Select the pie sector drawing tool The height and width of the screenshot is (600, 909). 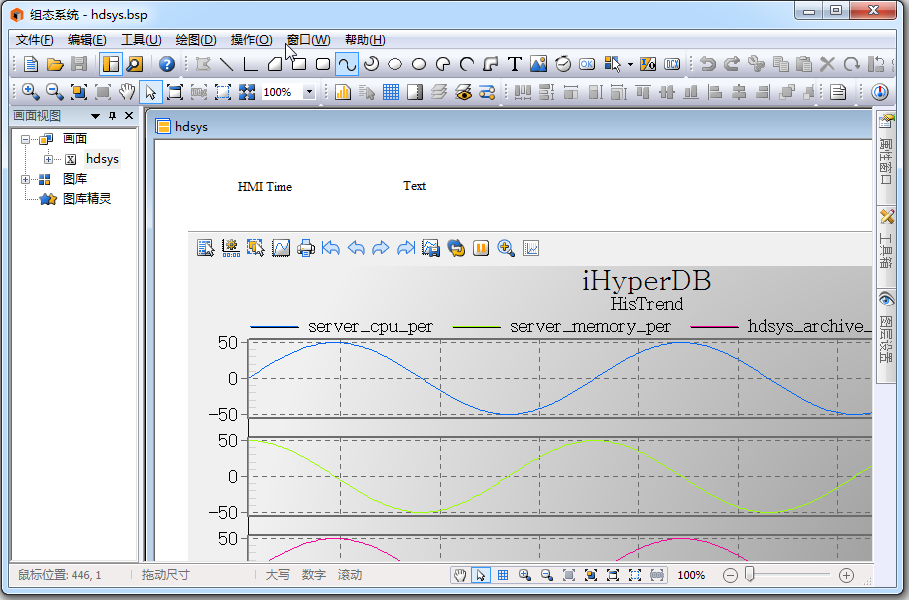[443, 64]
